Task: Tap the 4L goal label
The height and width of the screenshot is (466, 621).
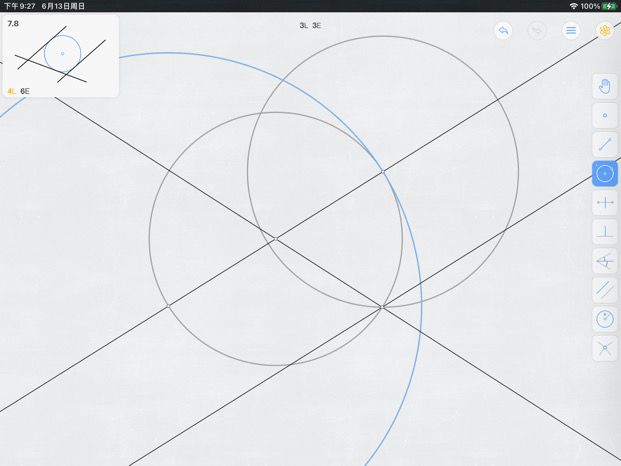Action: [12, 91]
